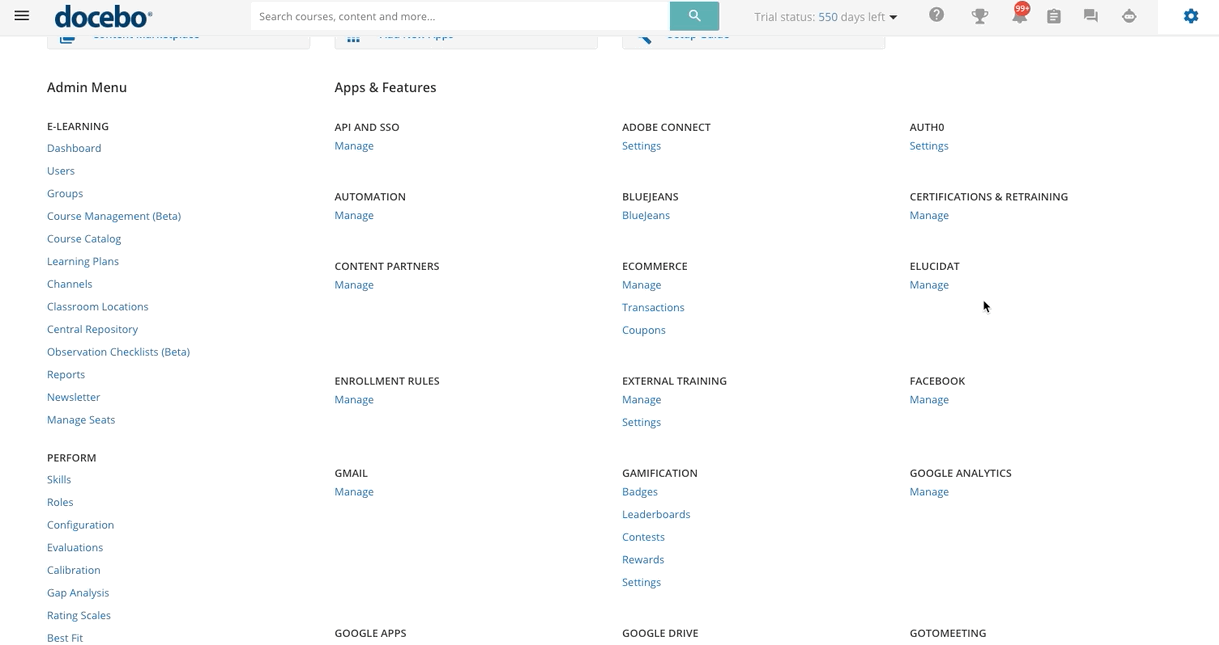Open Gap Analysis under Perform

(x=78, y=593)
